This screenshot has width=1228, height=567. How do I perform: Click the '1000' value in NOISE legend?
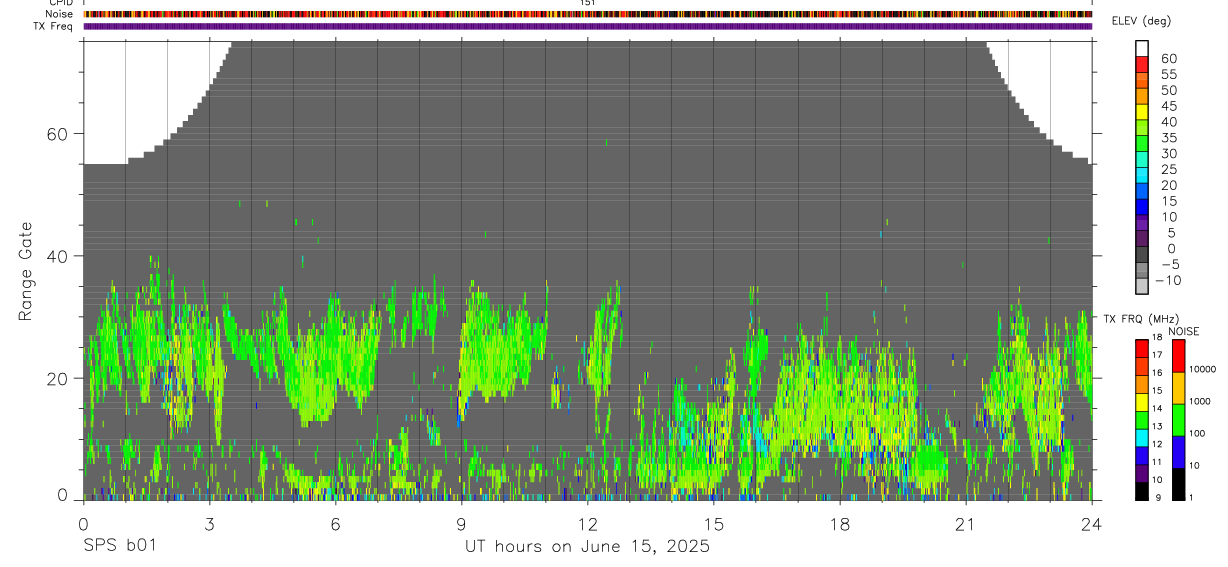tap(1202, 401)
